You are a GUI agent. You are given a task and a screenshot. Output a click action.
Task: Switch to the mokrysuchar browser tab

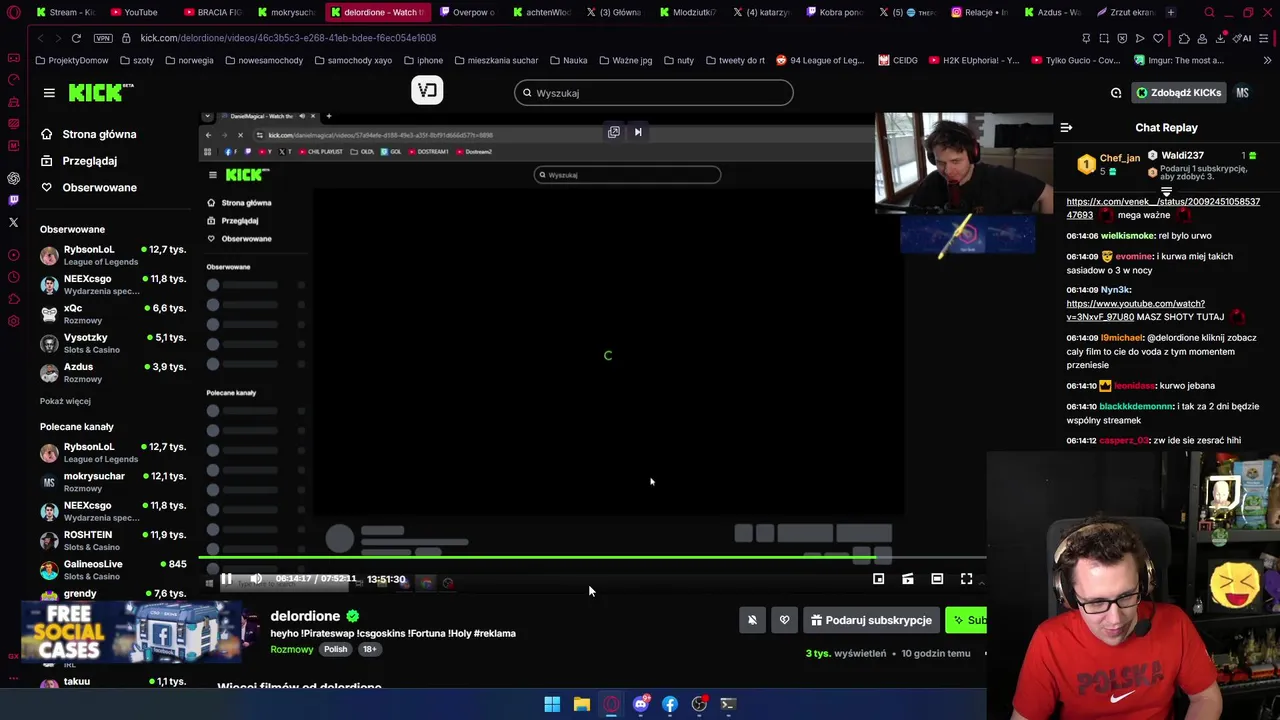click(x=286, y=12)
